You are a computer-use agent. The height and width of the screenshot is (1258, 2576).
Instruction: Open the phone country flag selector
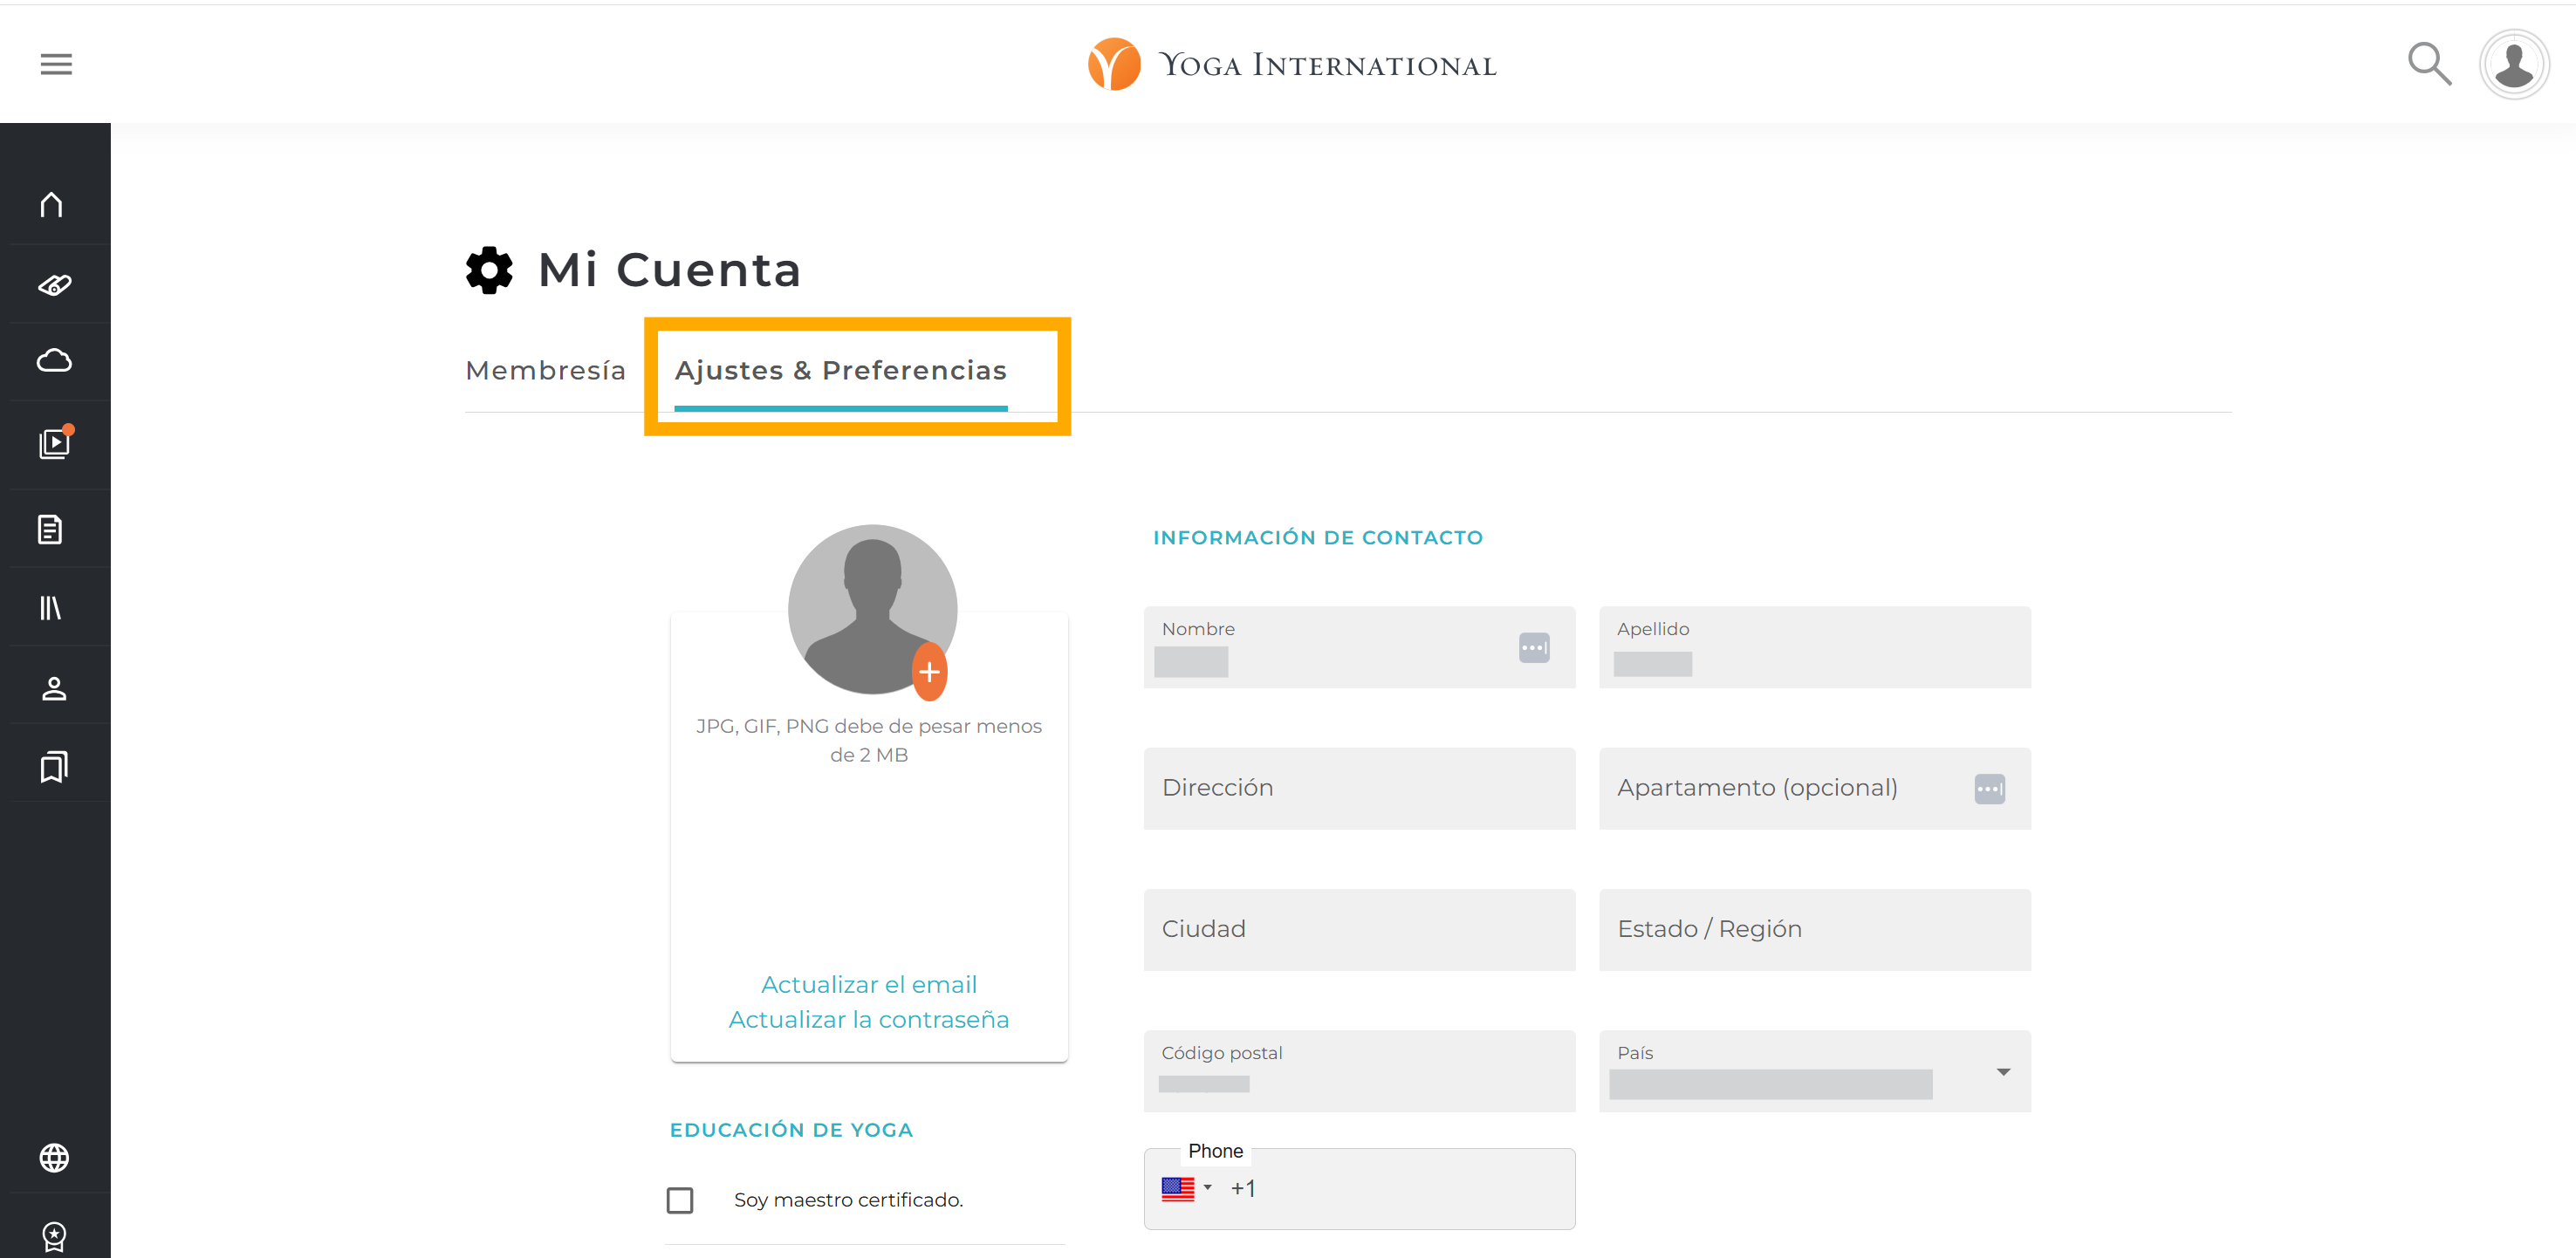coord(1187,1188)
